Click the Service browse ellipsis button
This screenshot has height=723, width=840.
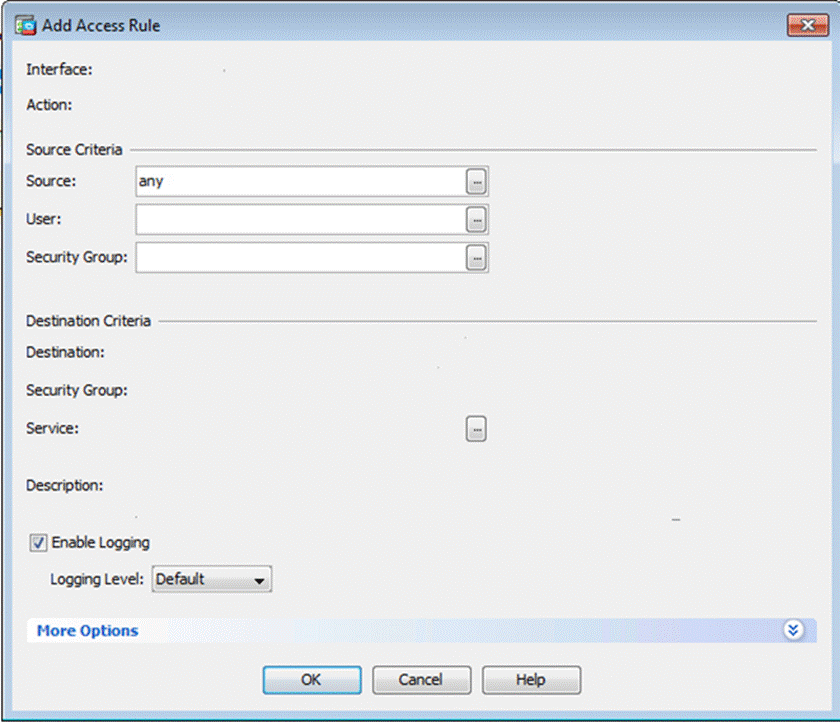tap(476, 429)
